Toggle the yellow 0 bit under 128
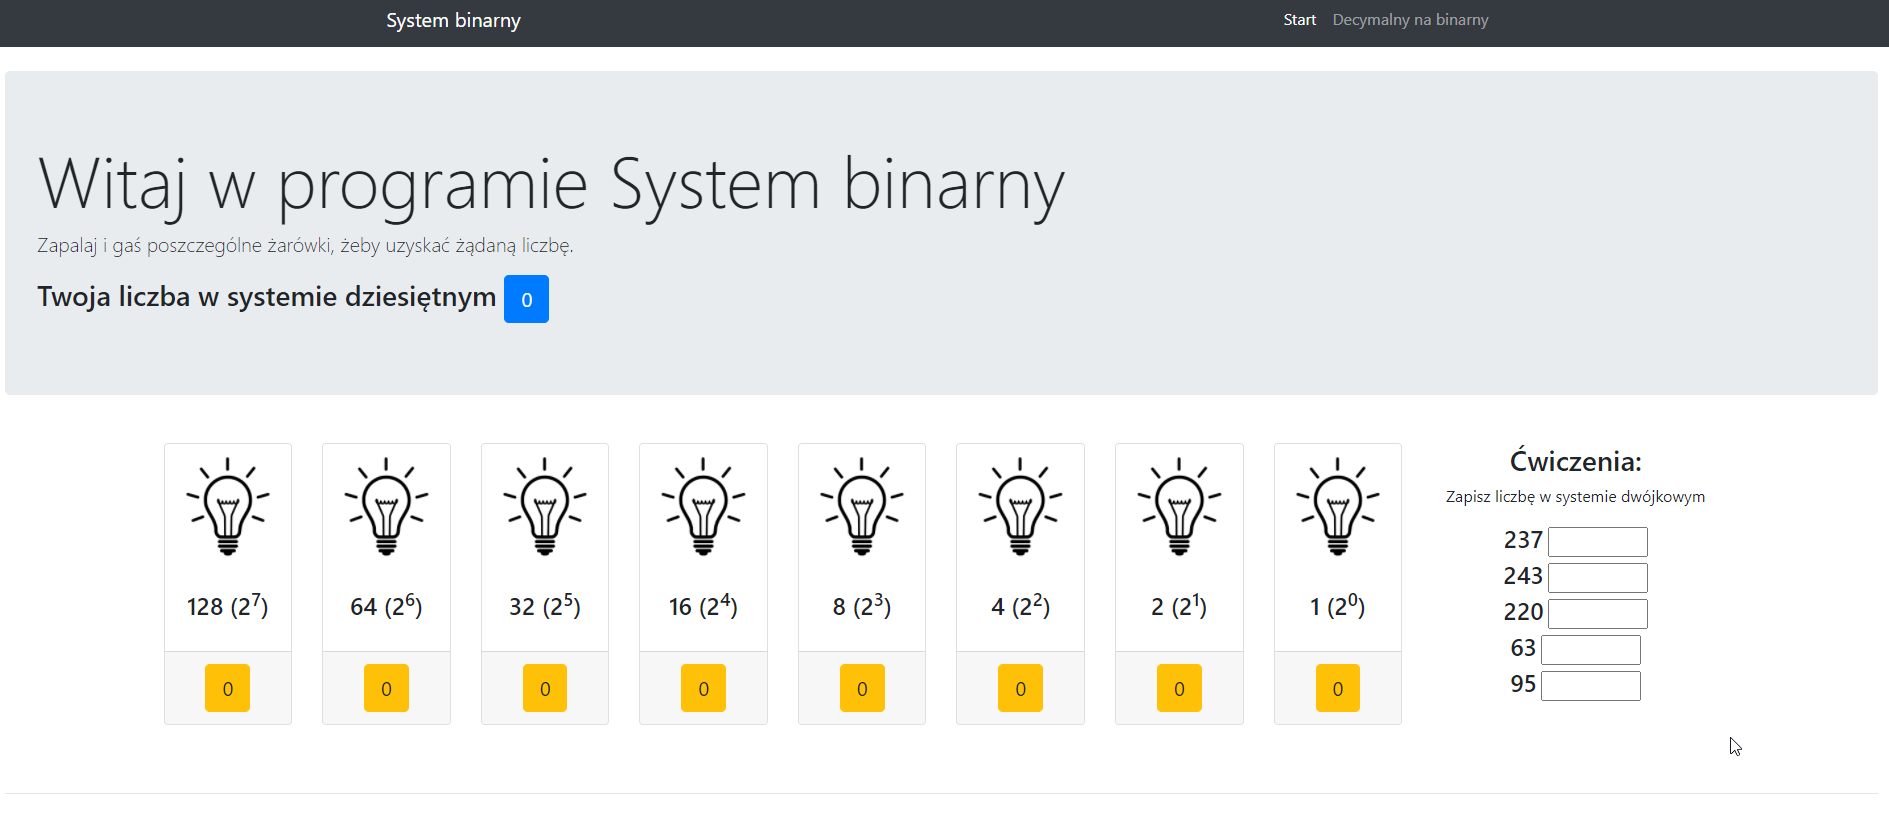The width and height of the screenshot is (1889, 835). coord(228,688)
